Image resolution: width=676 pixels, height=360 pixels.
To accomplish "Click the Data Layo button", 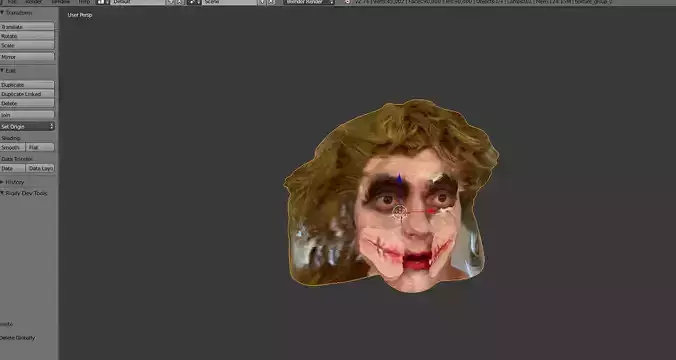I will point(40,169).
